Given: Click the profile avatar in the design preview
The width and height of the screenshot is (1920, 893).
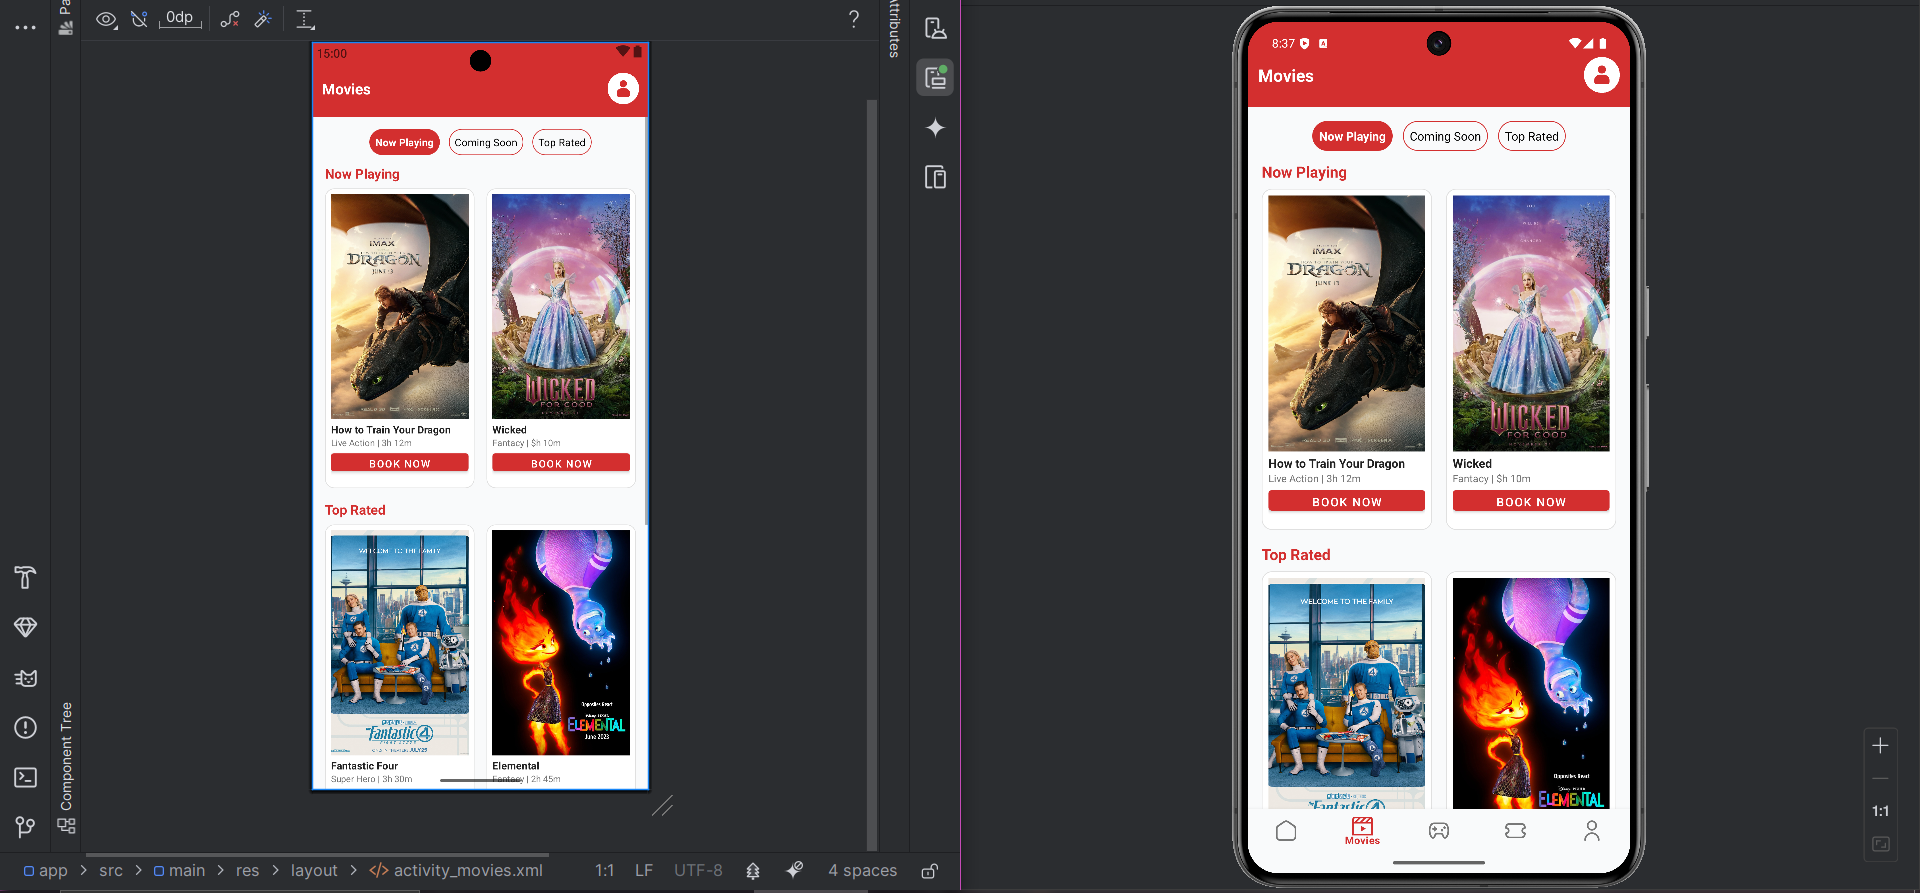Looking at the screenshot, I should 623,89.
